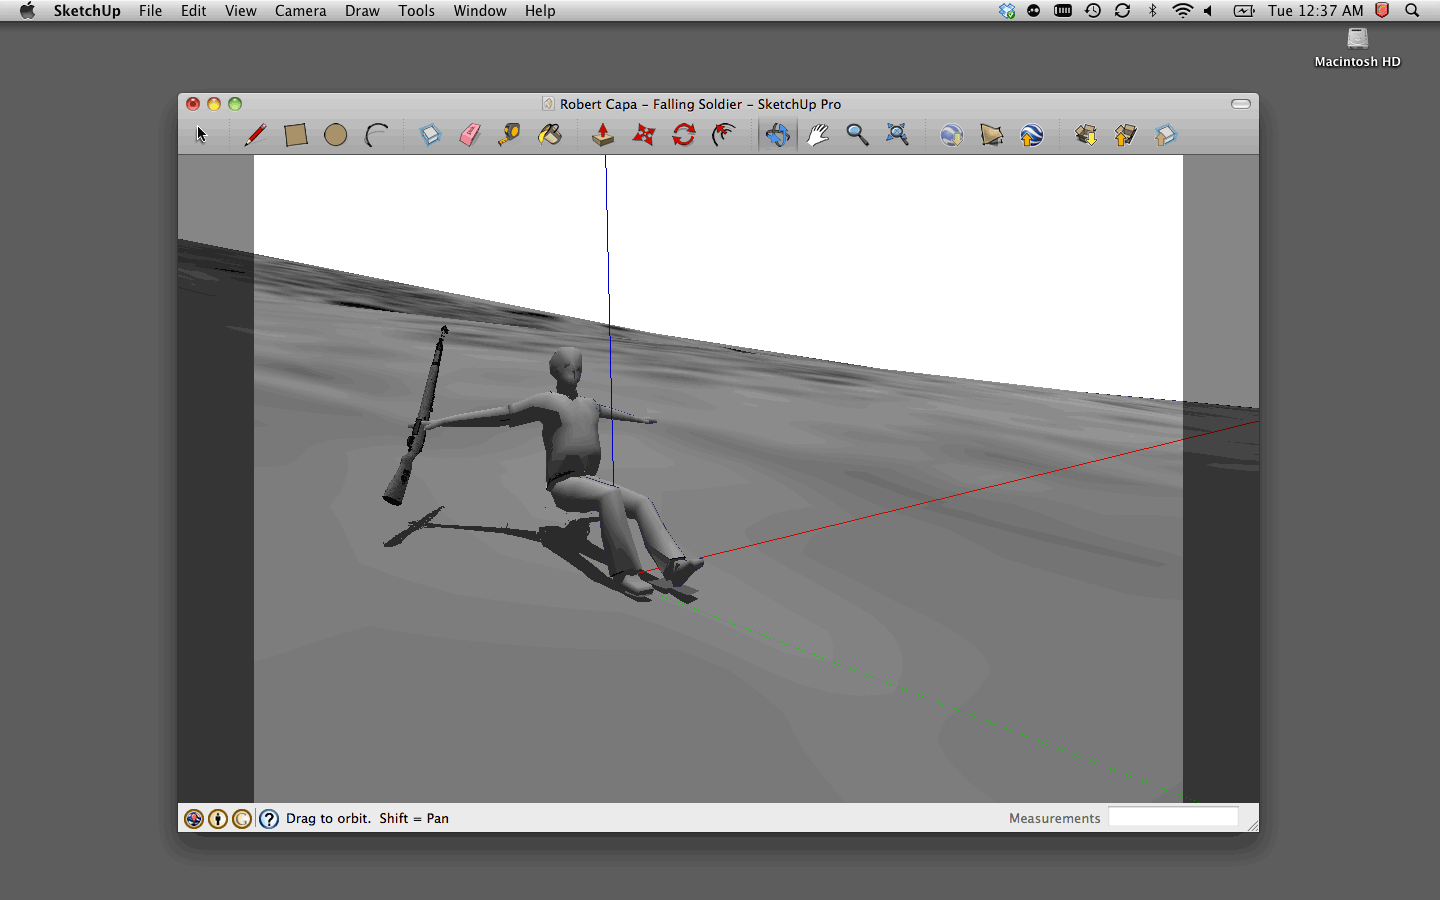1440x900 pixels.
Task: Click the Time Machine menu bar icon
Action: click(x=1093, y=11)
